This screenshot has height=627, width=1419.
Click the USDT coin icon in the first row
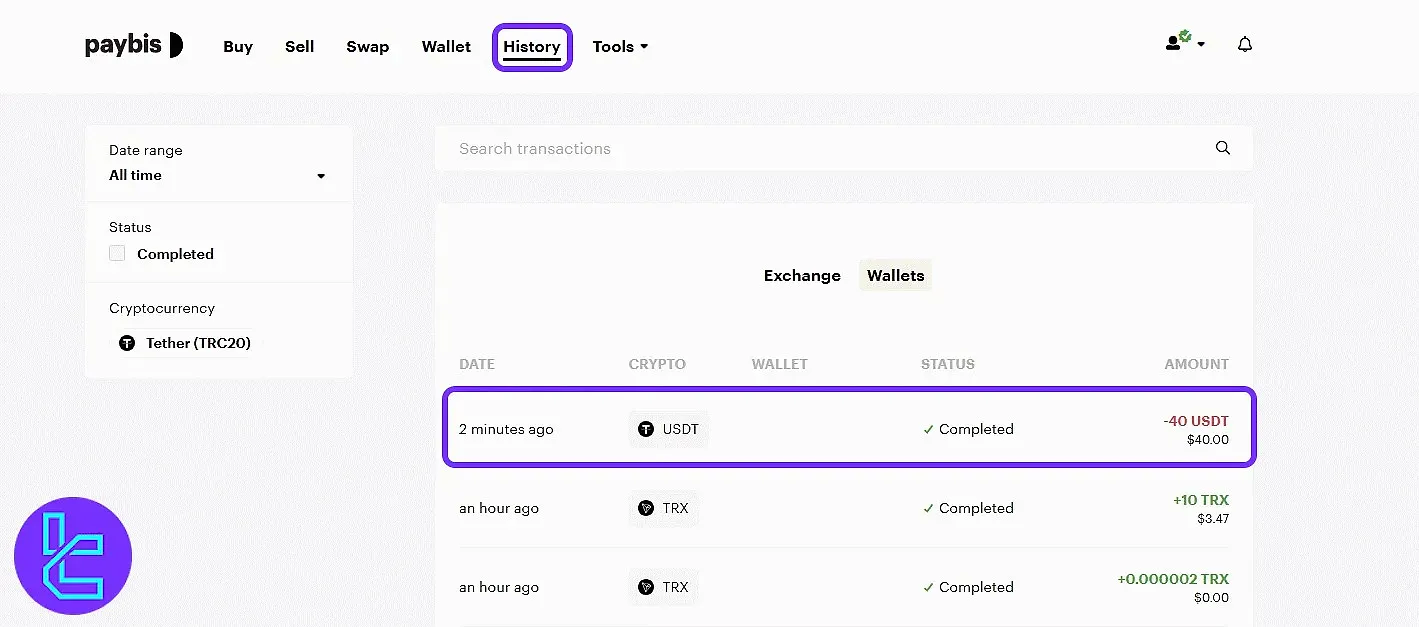[x=646, y=429]
